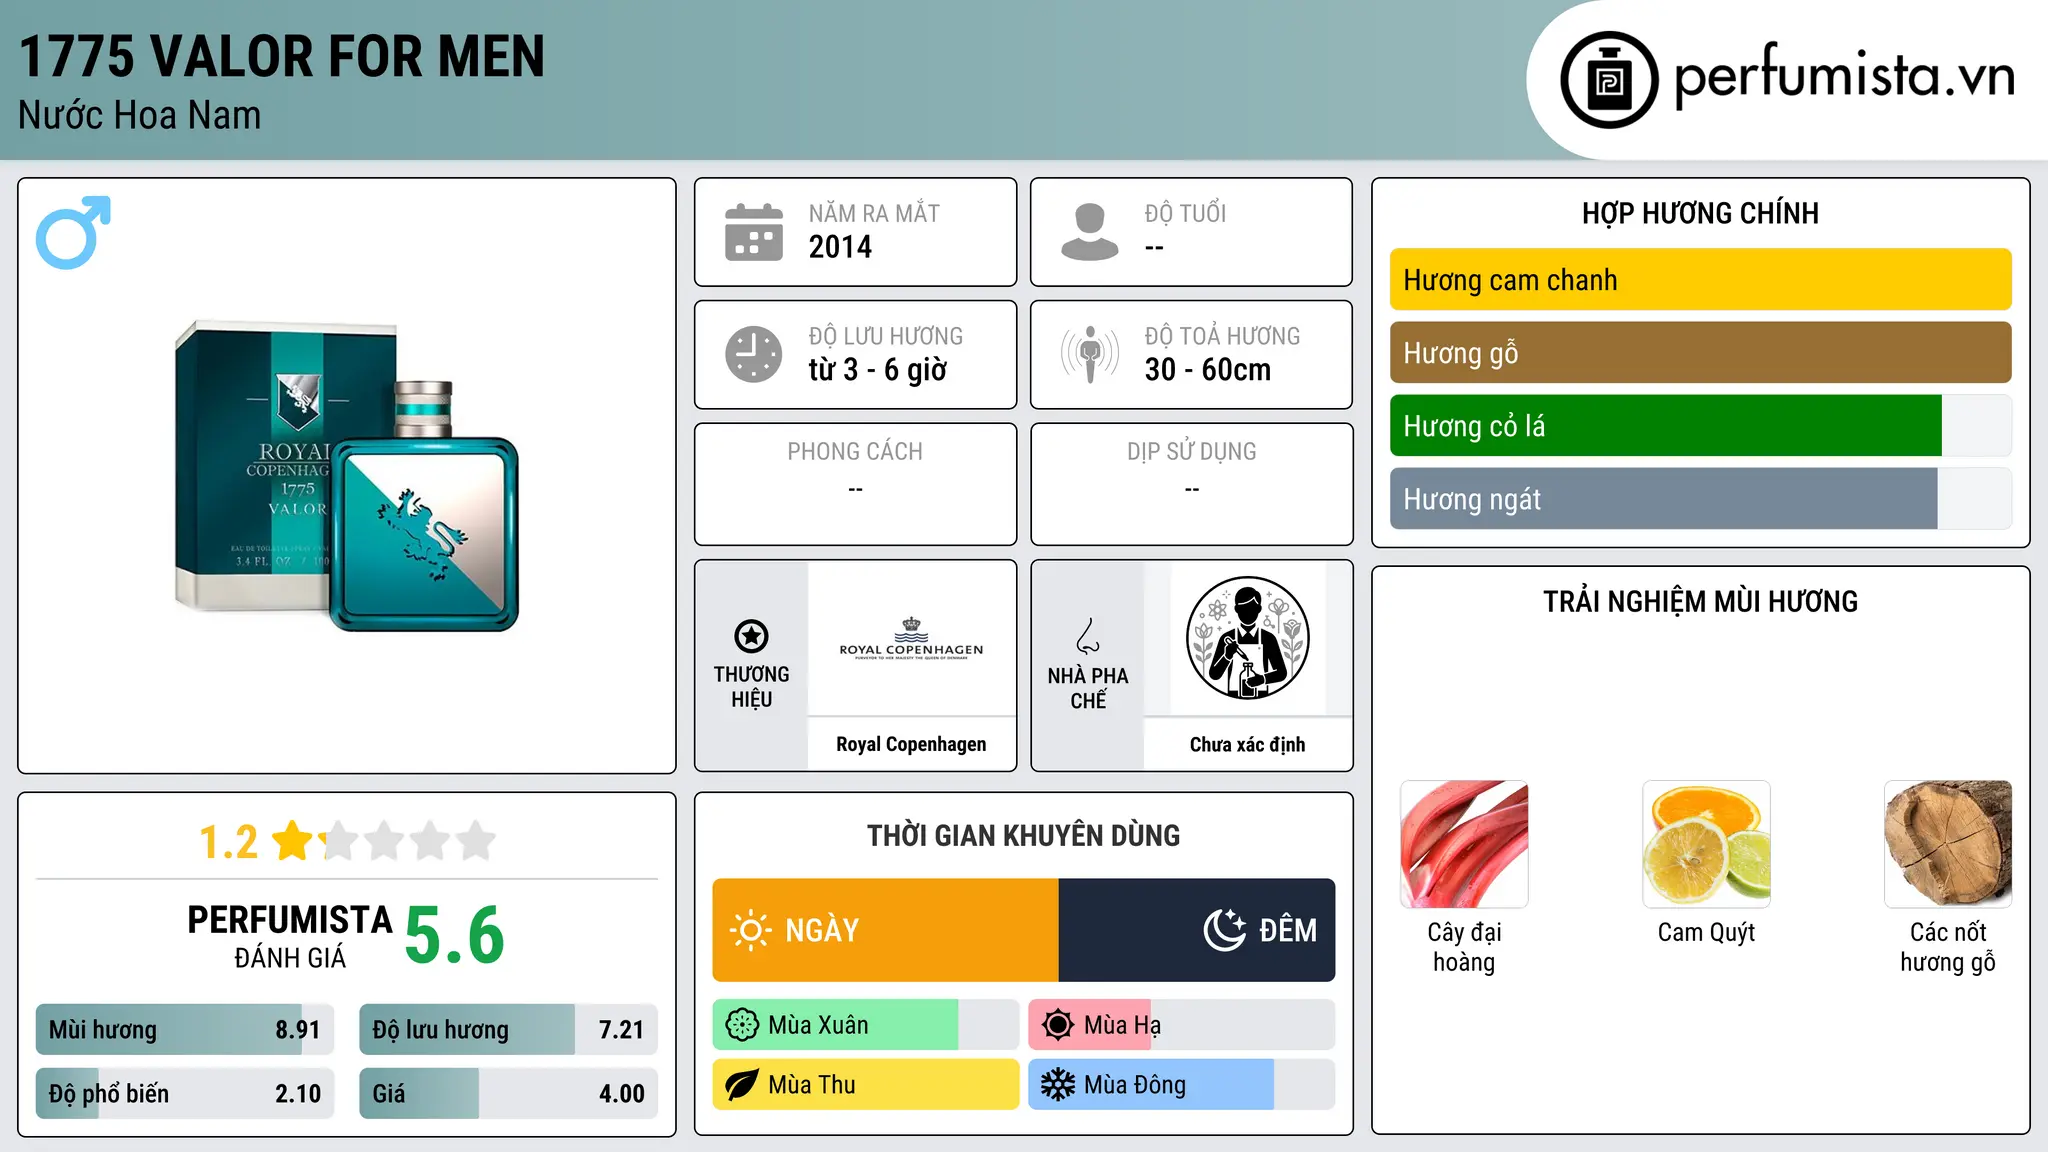Select the yellow Hương cam chanh accord bar
The image size is (2048, 1152).
1700,280
